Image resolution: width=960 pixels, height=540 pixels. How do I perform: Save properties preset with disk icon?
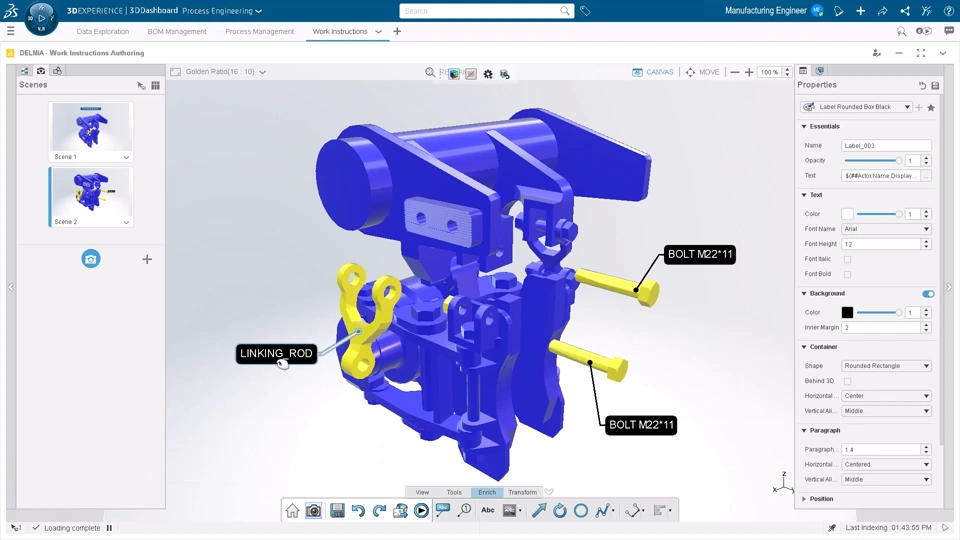(x=936, y=86)
